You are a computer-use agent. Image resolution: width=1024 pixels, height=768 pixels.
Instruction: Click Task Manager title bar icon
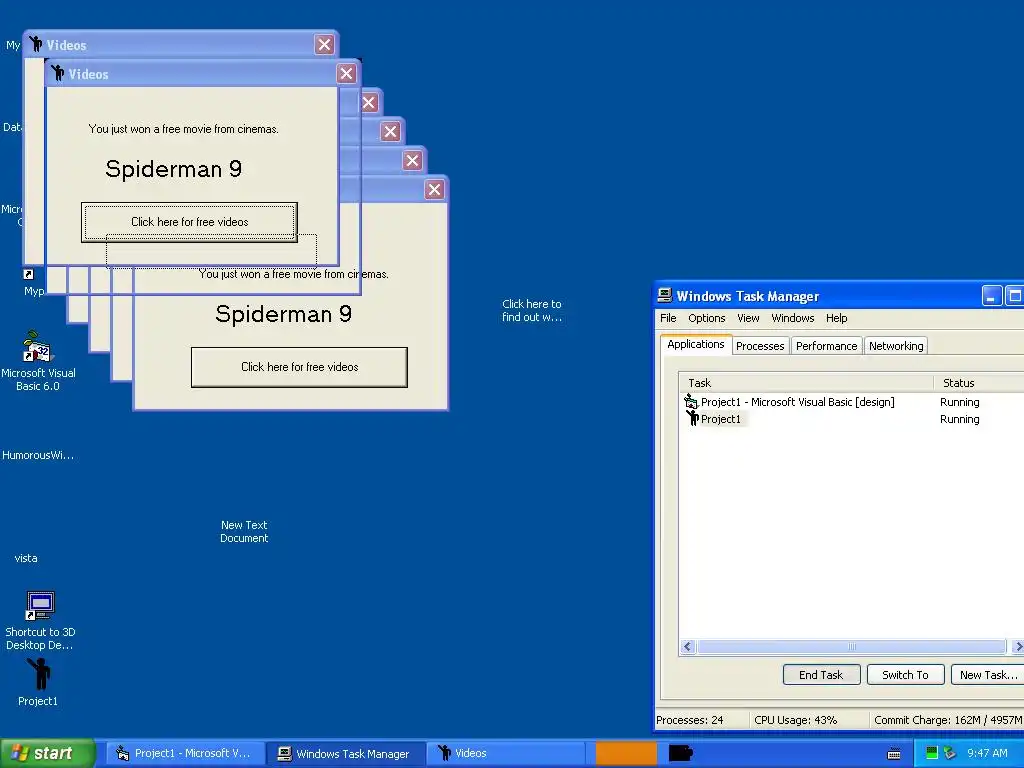point(665,296)
